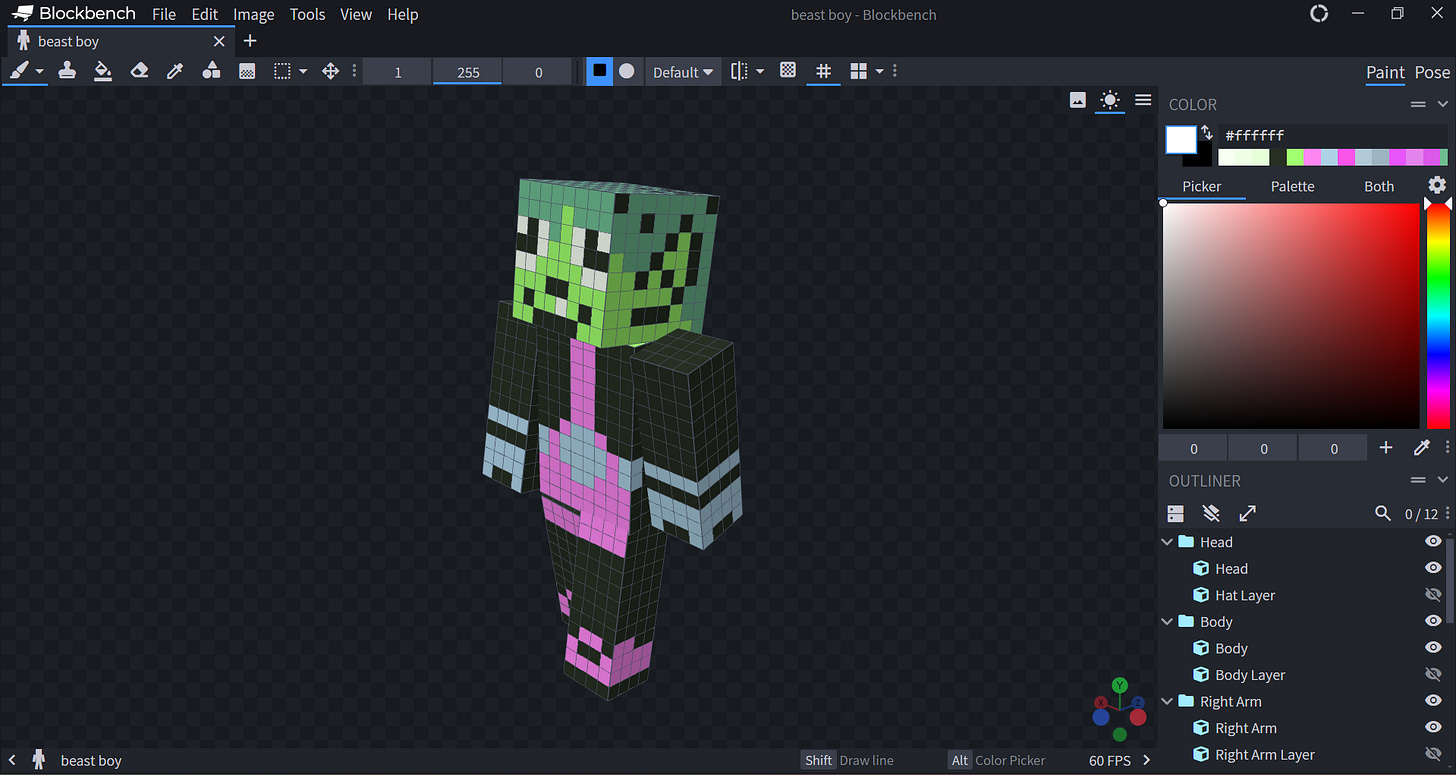Open the split screen layout icon
The height and width of the screenshot is (775, 1456).
(x=858, y=71)
